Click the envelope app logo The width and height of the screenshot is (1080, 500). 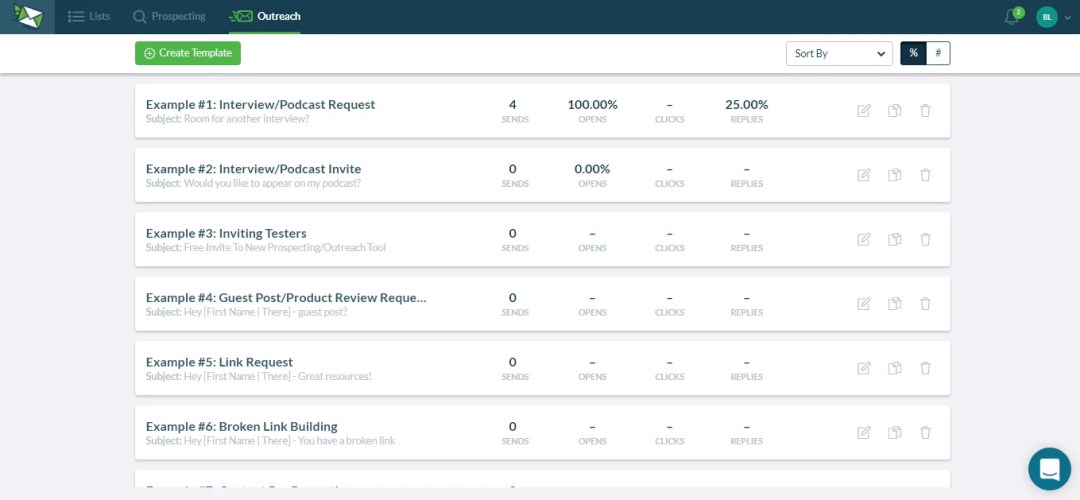pyautogui.click(x=28, y=16)
